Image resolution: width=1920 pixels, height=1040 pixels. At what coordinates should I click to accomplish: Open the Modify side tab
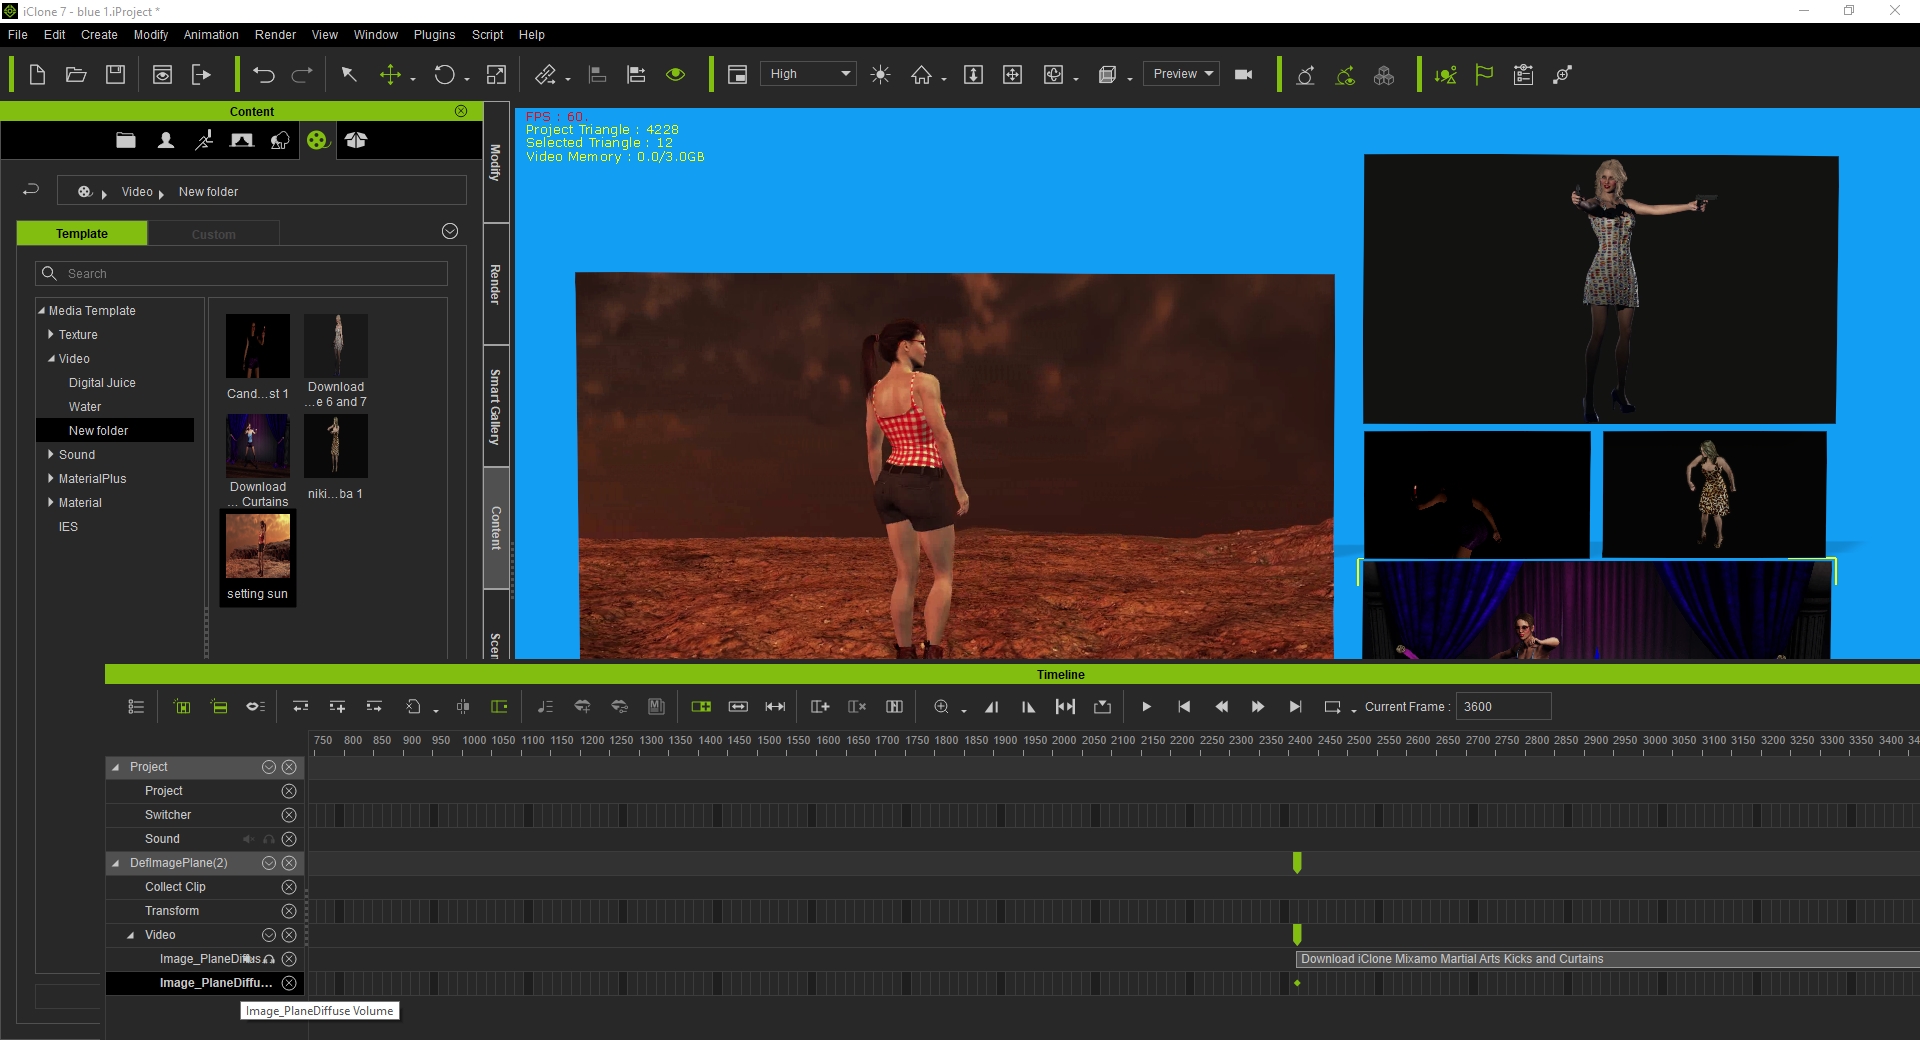point(496,162)
